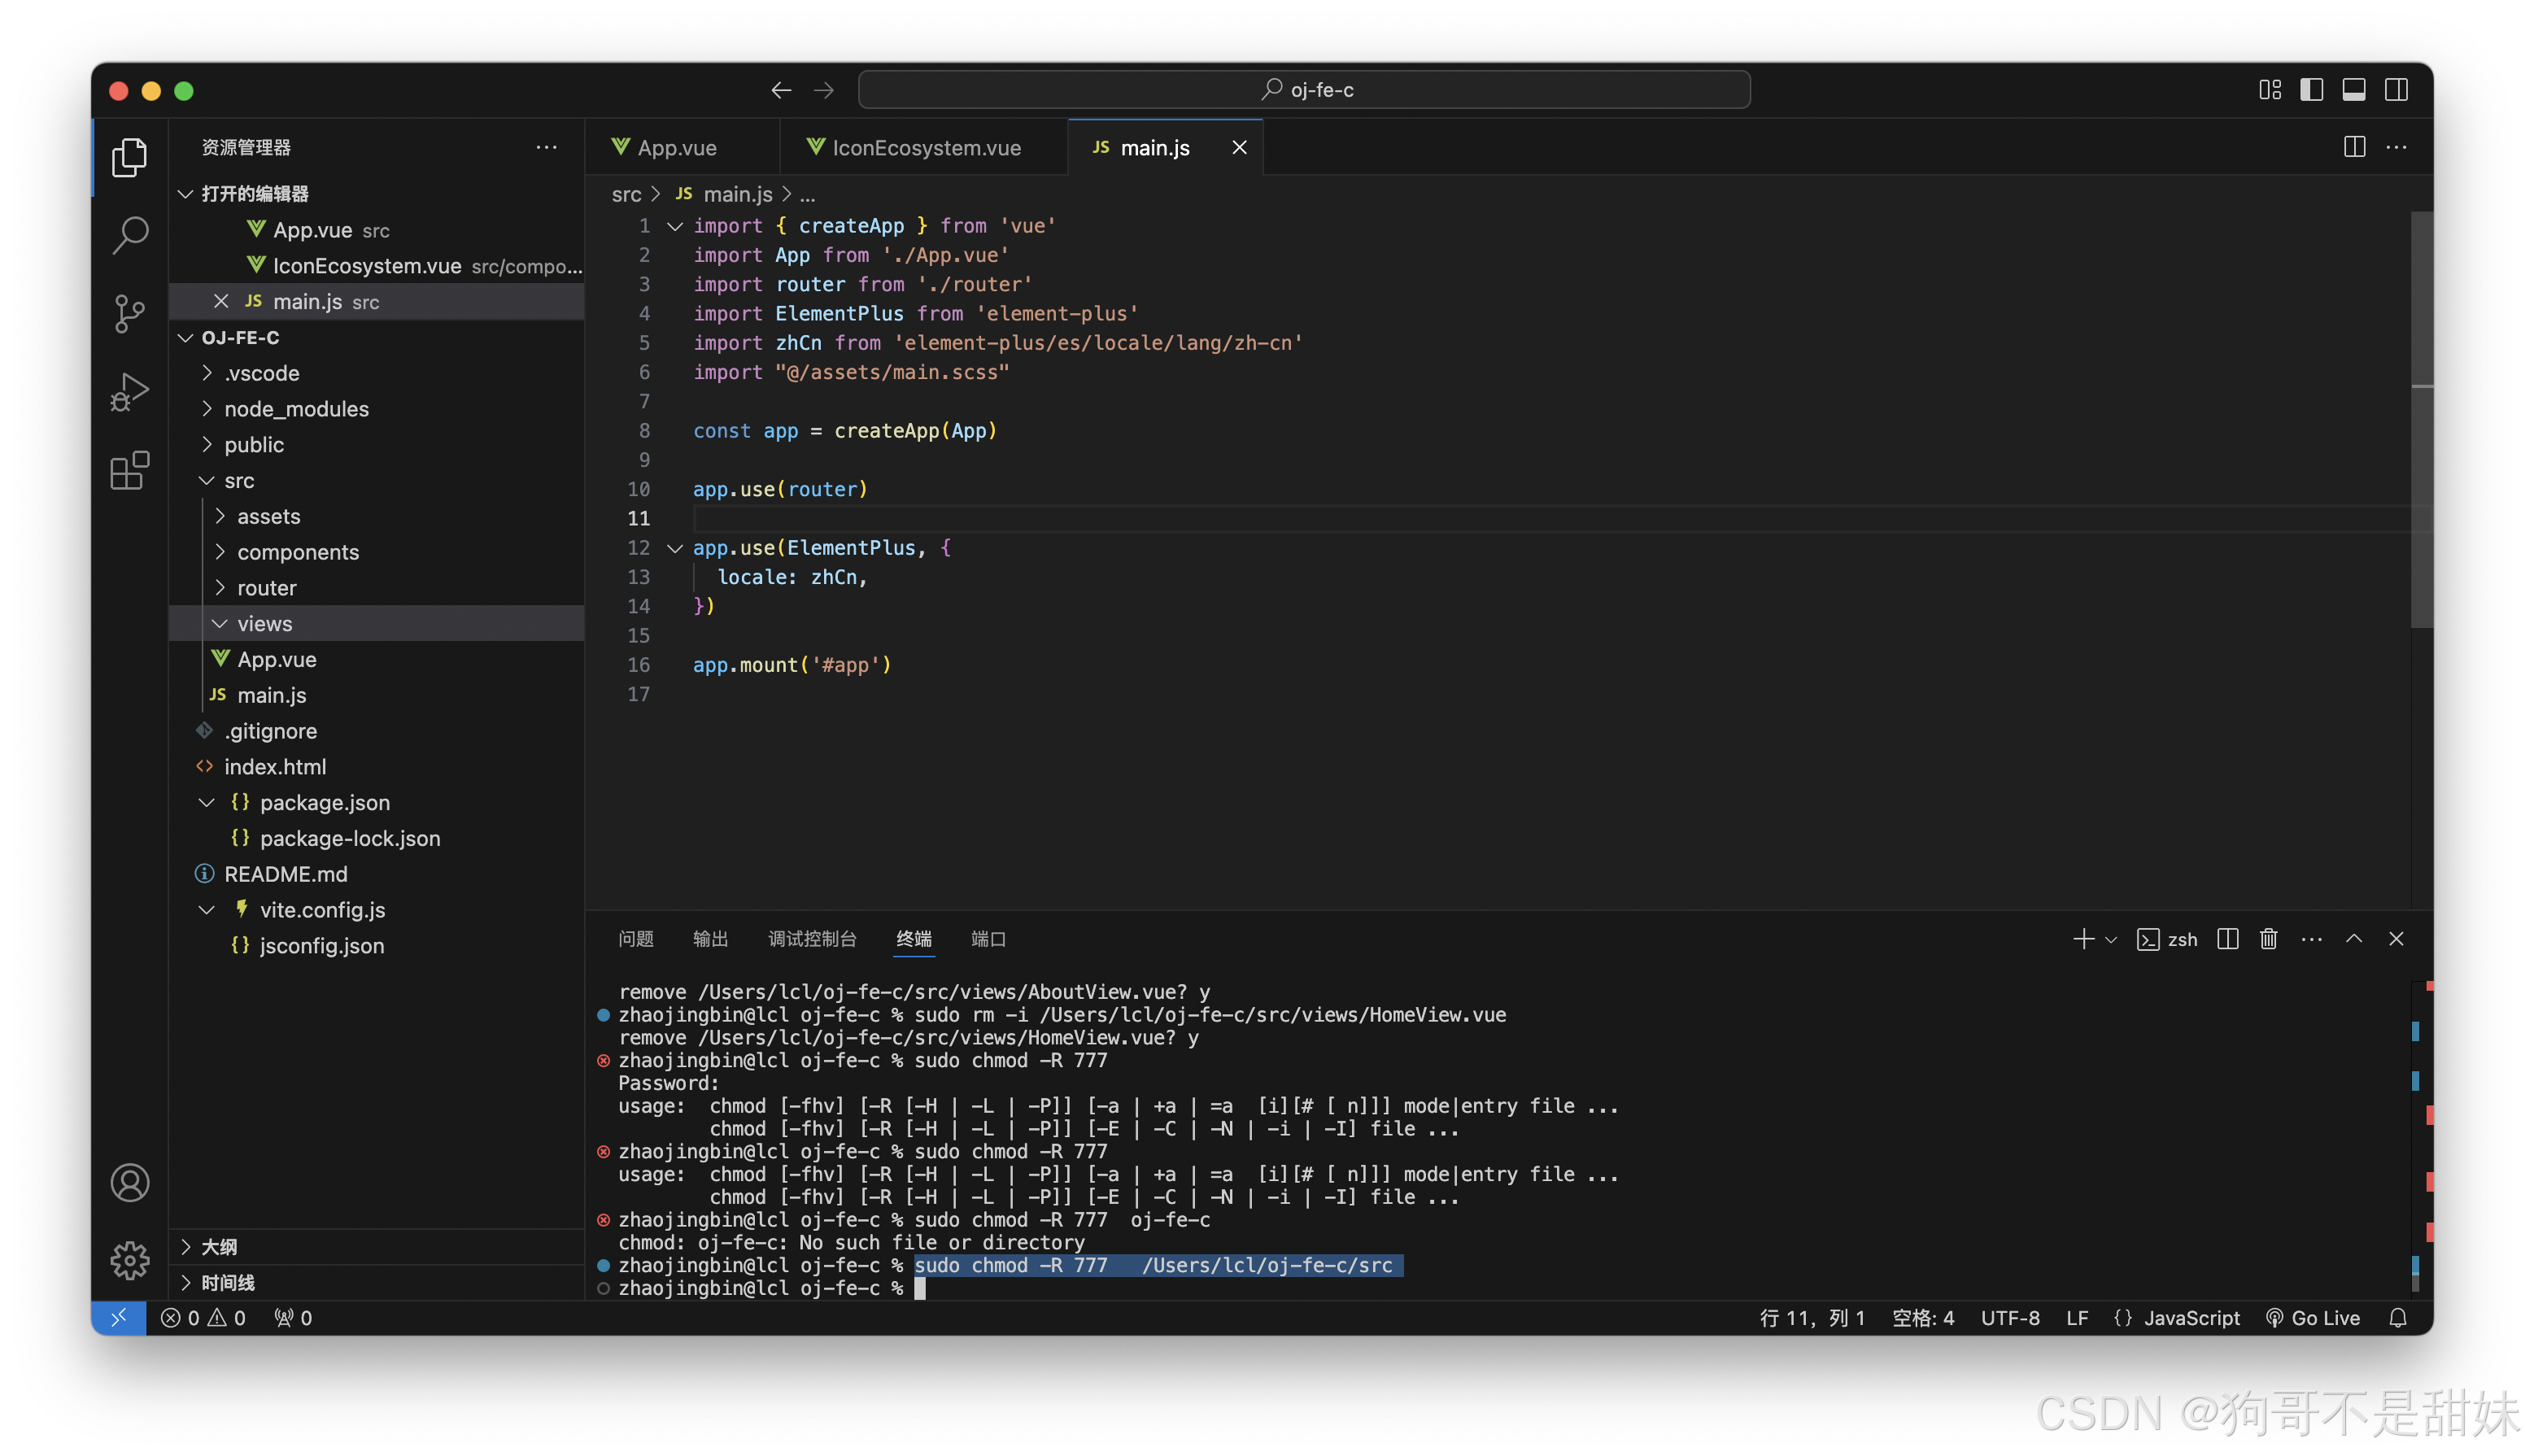Change JavaScript language mode in status bar
Image resolution: width=2525 pixels, height=1456 pixels.
(2190, 1318)
